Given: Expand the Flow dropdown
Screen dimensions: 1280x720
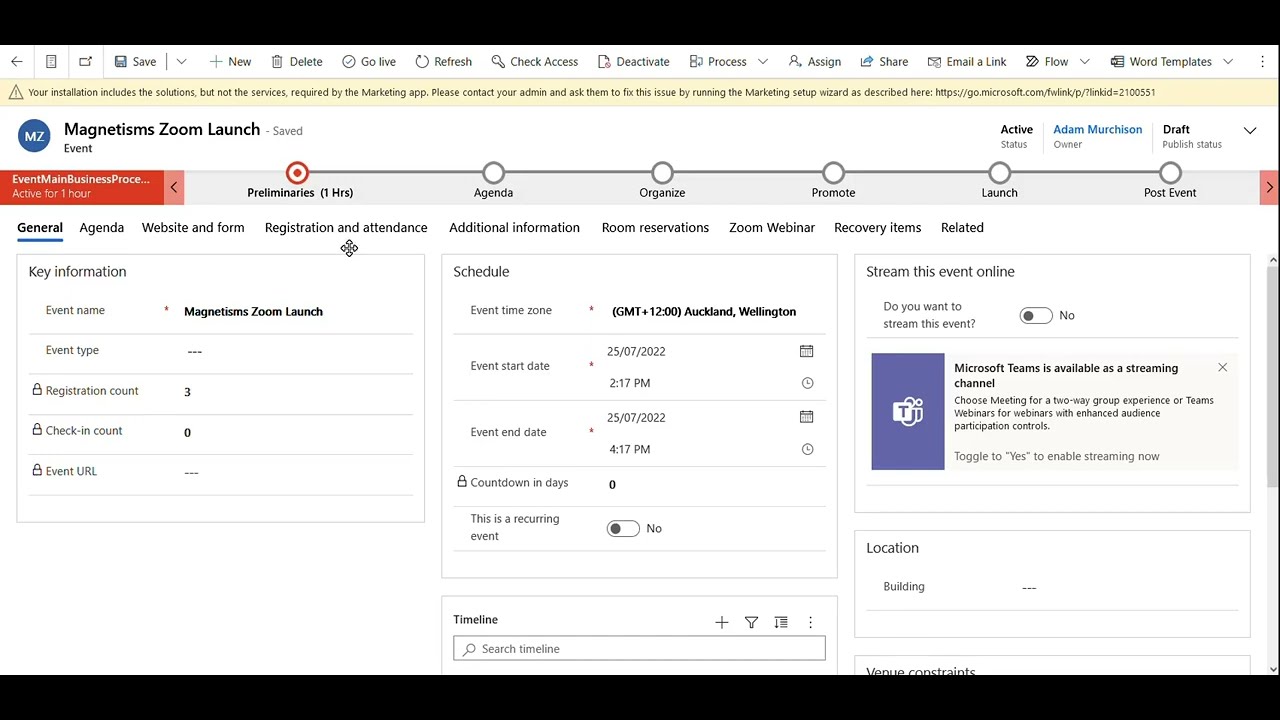Looking at the screenshot, I should [1084, 62].
